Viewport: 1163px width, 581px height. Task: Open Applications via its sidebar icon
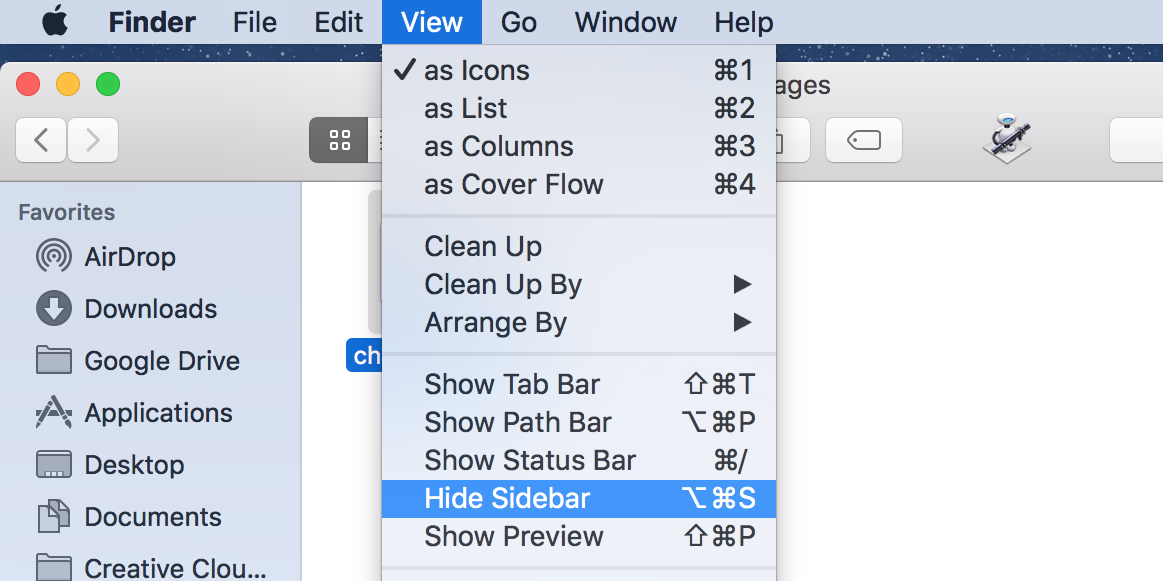click(x=54, y=413)
